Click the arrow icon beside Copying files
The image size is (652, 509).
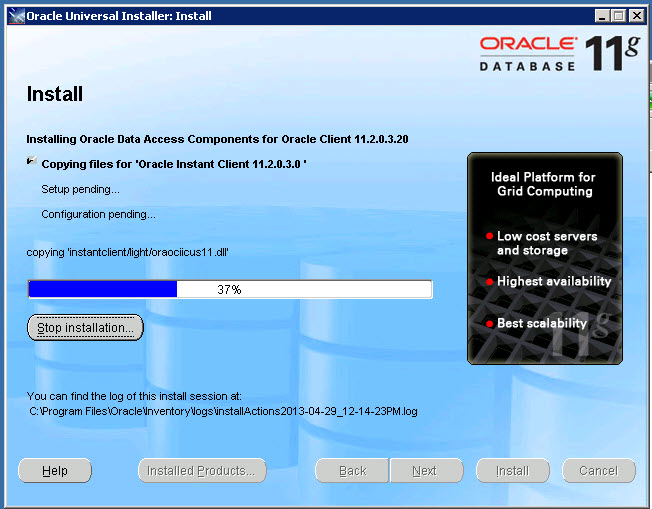click(32, 161)
